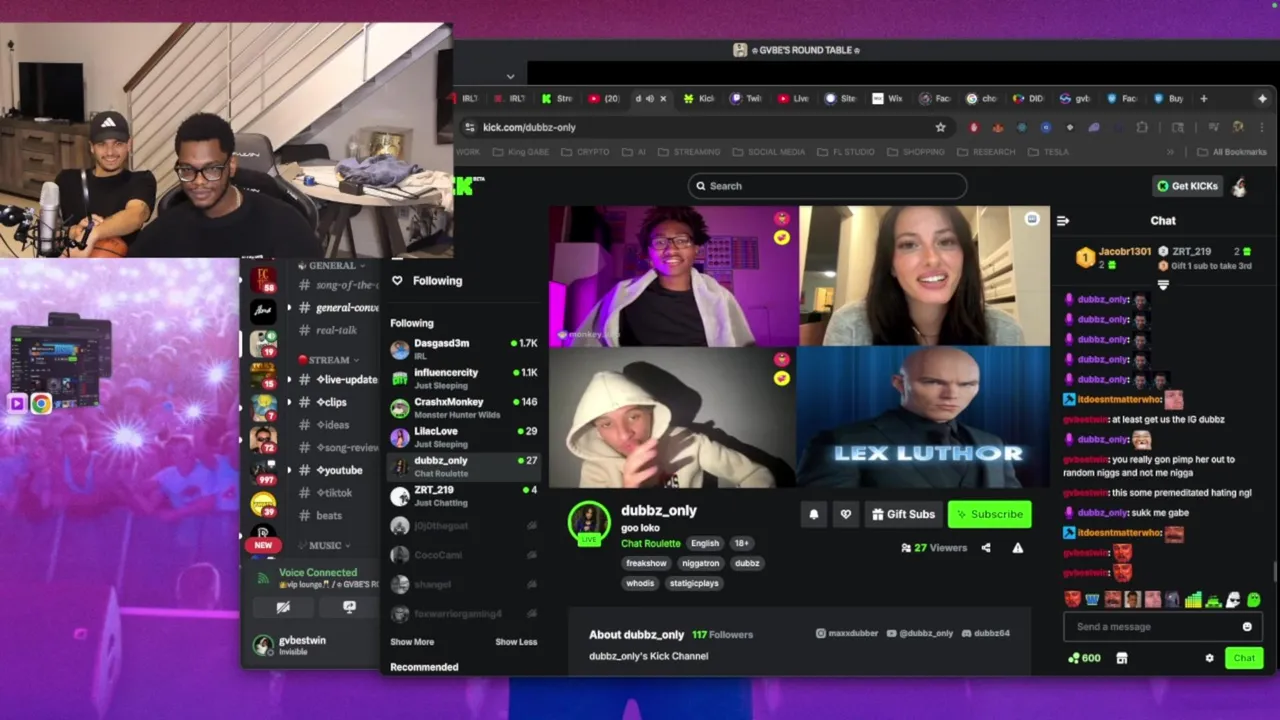Show hidden bookmarks with double chevron
The image size is (1280, 720).
(x=1171, y=152)
